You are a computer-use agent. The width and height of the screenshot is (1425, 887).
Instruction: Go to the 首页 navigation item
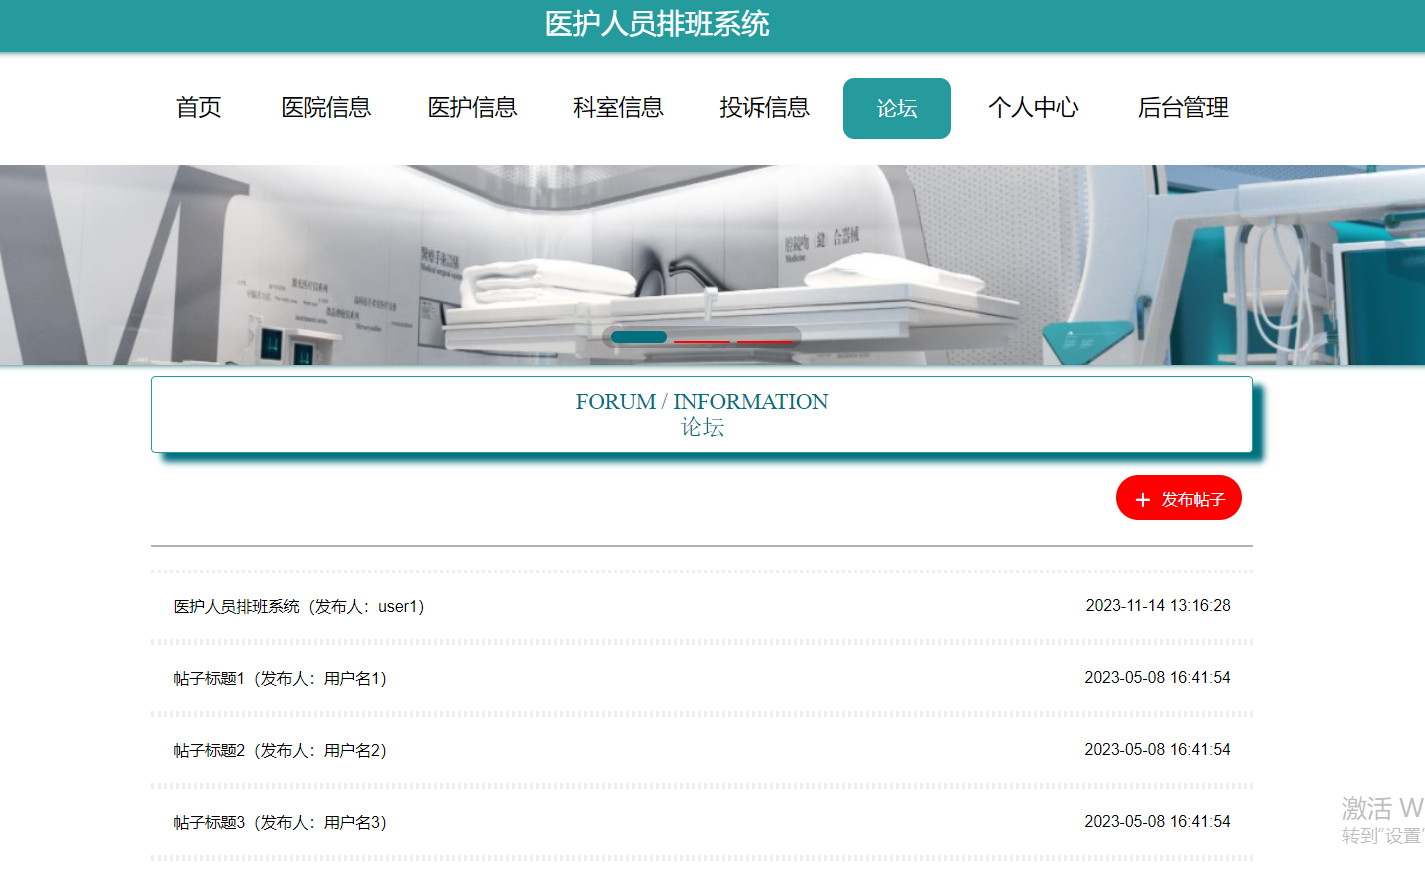[199, 108]
